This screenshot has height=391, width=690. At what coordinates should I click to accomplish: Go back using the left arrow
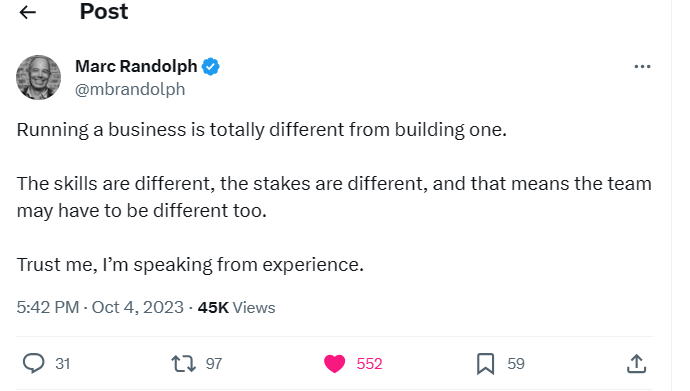[x=27, y=12]
